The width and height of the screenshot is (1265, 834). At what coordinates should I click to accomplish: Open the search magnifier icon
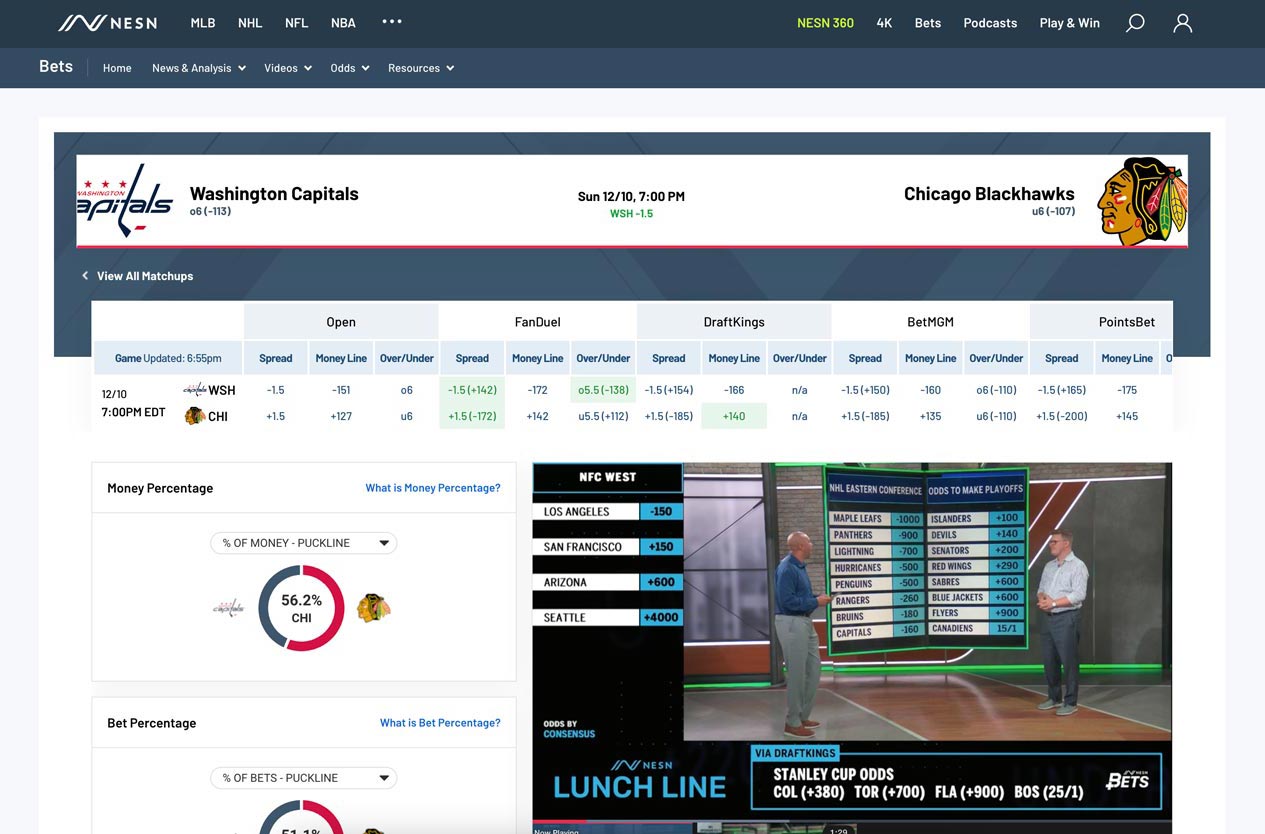click(1135, 23)
